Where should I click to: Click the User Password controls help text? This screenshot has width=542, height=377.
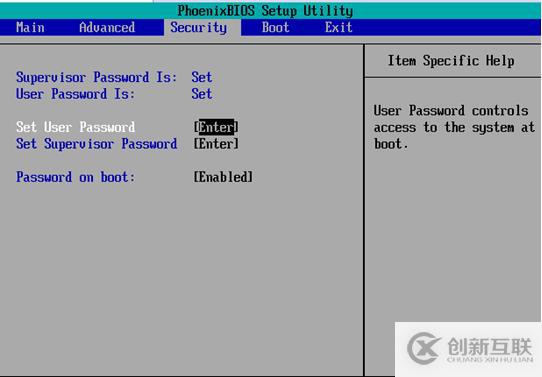coord(454,127)
